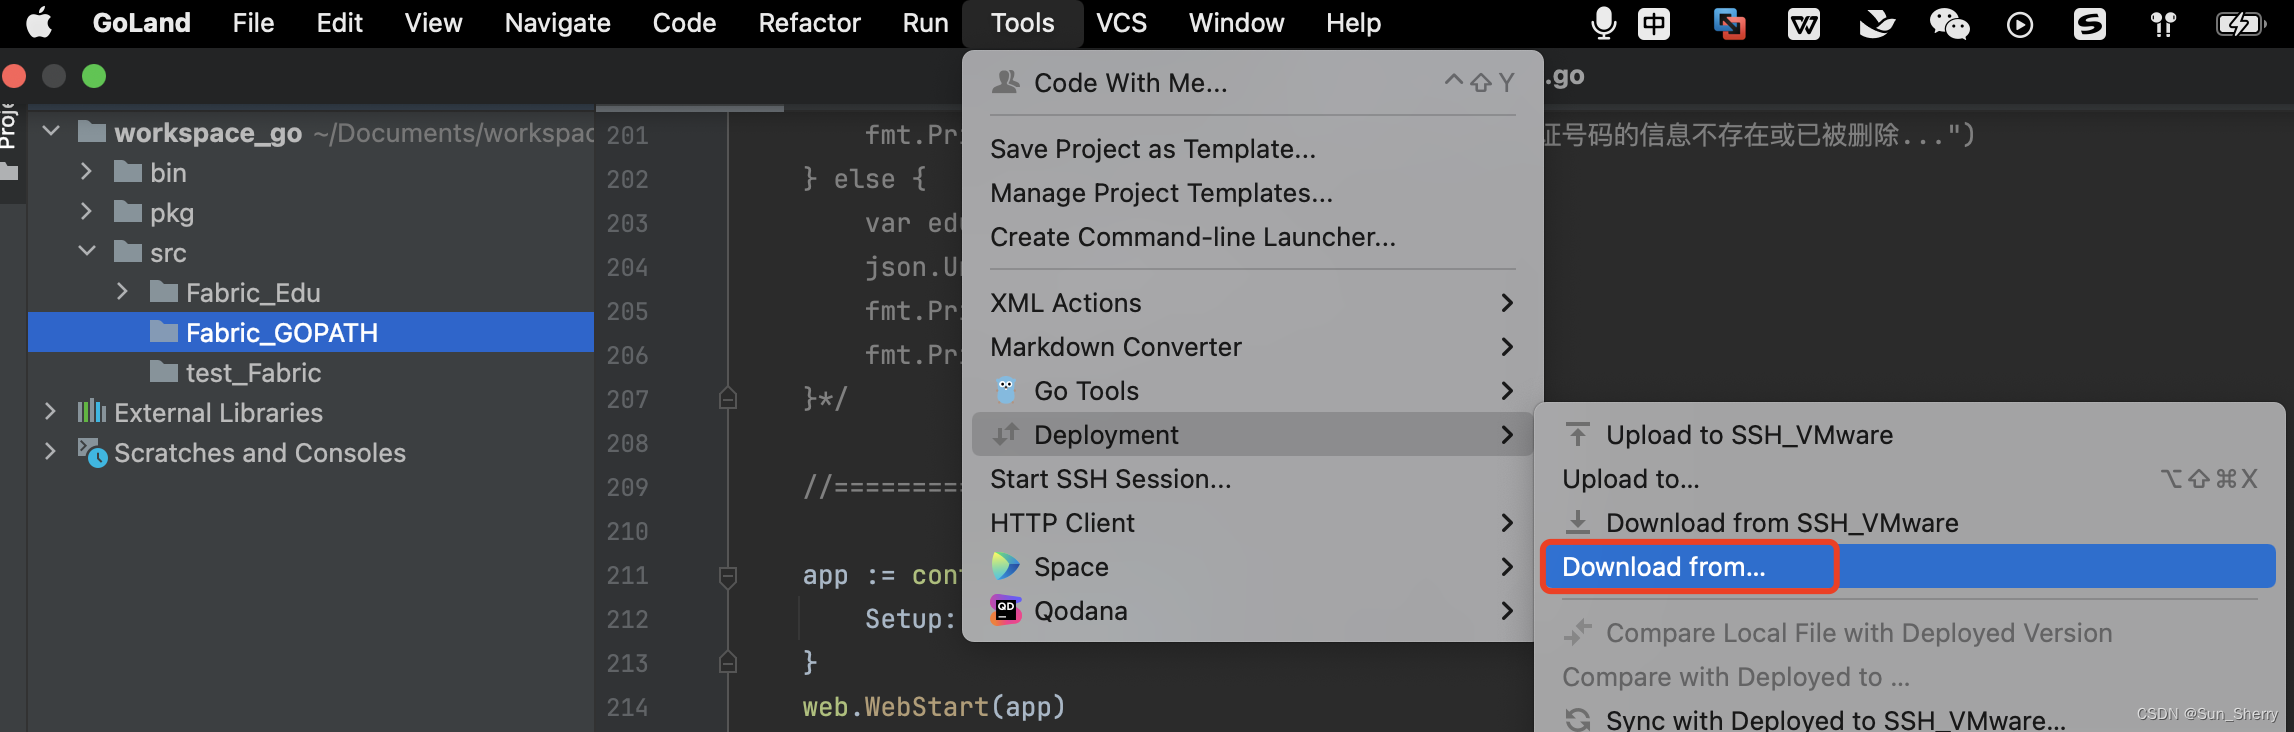Click fold marker on line 207
Viewport: 2294px width, 732px height.
pos(728,399)
